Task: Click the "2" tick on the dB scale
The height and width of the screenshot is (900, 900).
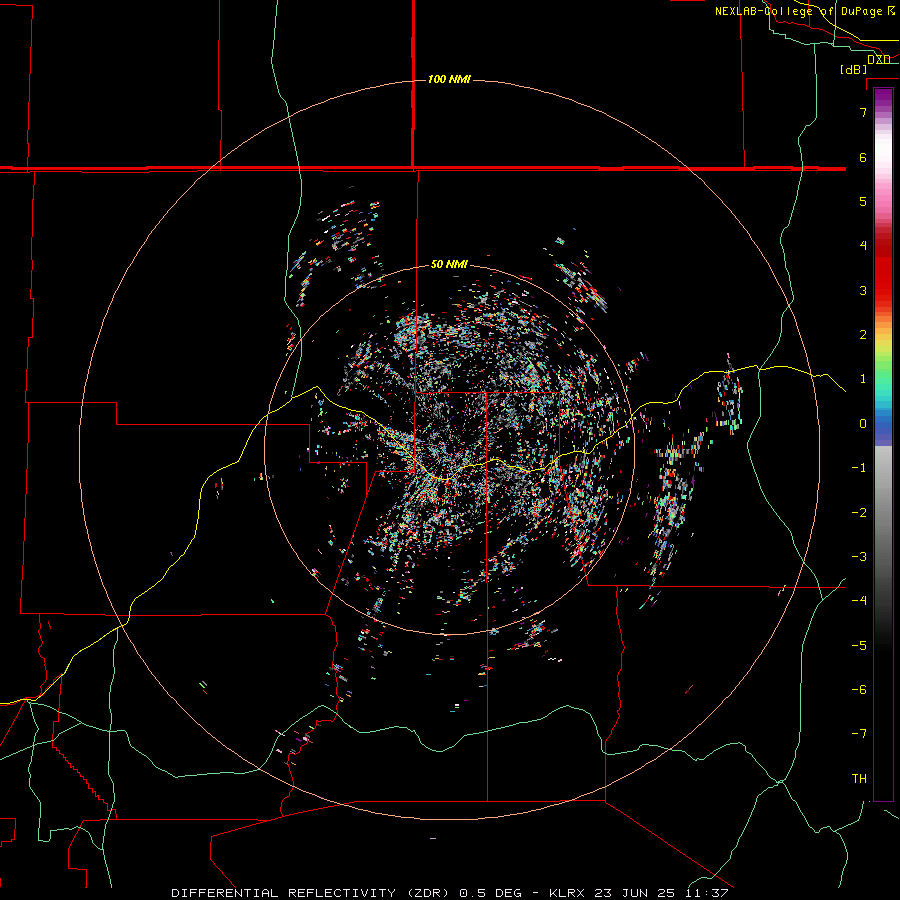Action: coord(863,334)
